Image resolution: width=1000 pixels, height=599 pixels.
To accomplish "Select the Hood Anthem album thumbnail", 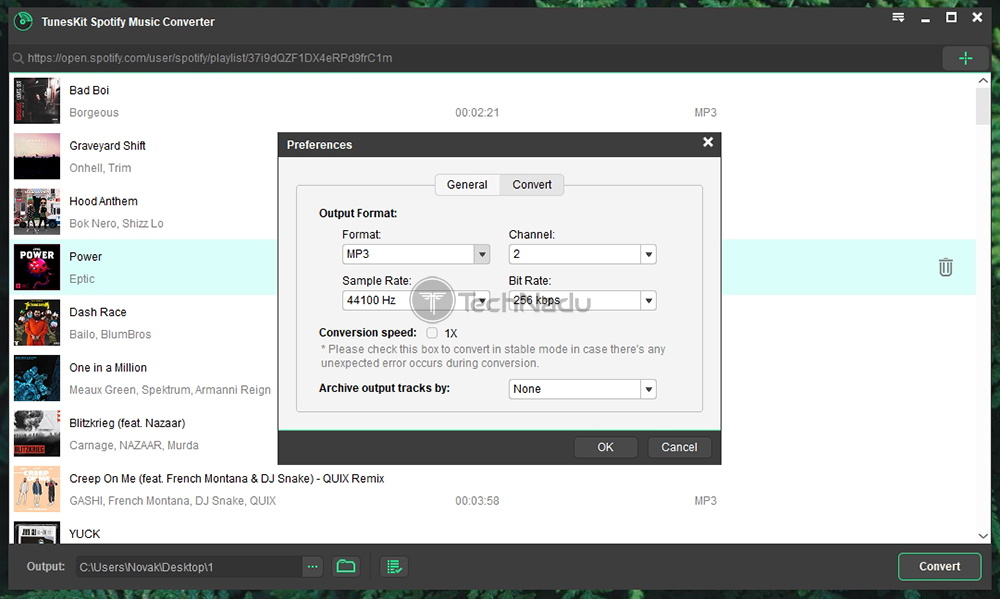I will [x=37, y=212].
